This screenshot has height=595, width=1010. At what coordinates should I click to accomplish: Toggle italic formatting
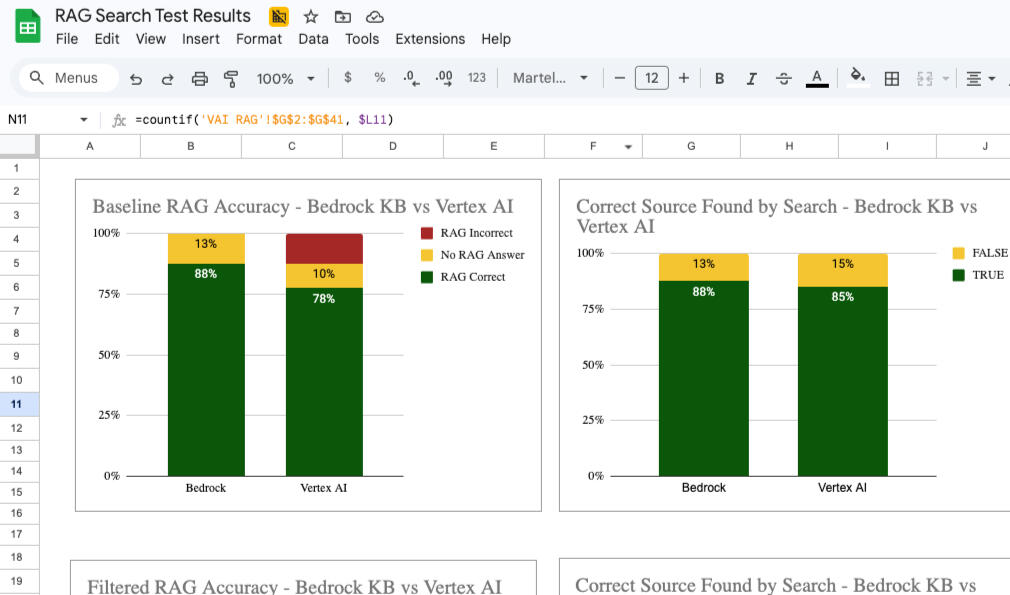pyautogui.click(x=751, y=79)
